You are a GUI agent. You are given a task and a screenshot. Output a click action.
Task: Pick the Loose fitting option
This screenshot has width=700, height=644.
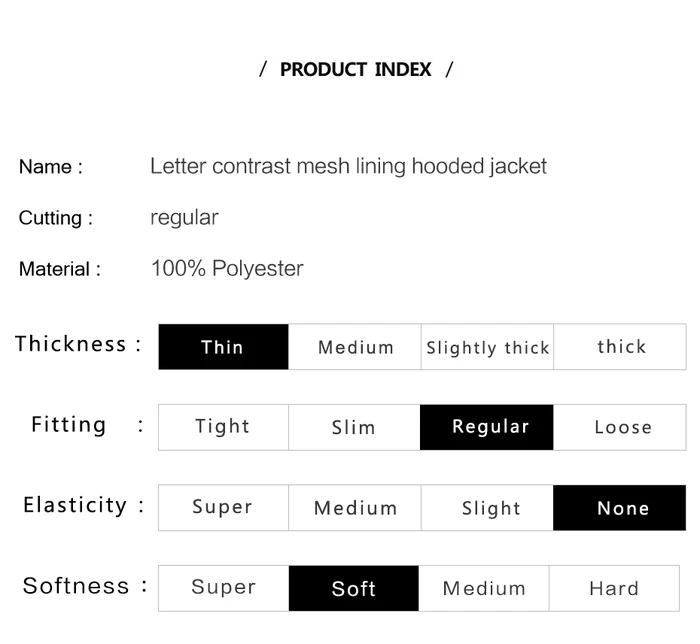tap(620, 427)
